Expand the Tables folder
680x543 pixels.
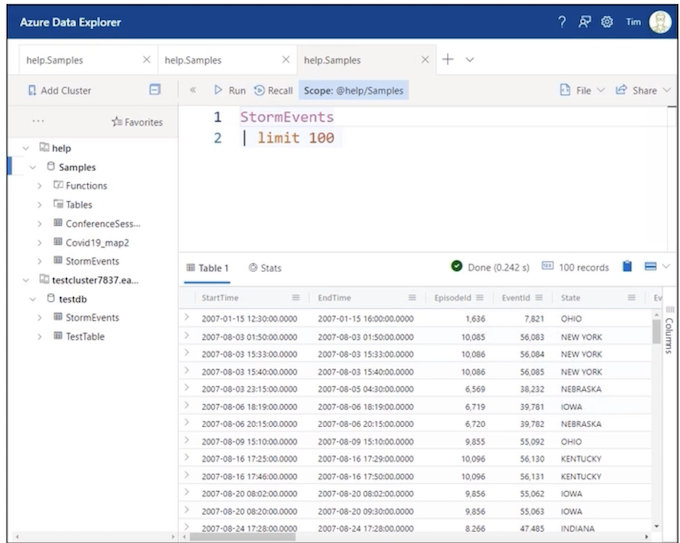pyautogui.click(x=39, y=205)
